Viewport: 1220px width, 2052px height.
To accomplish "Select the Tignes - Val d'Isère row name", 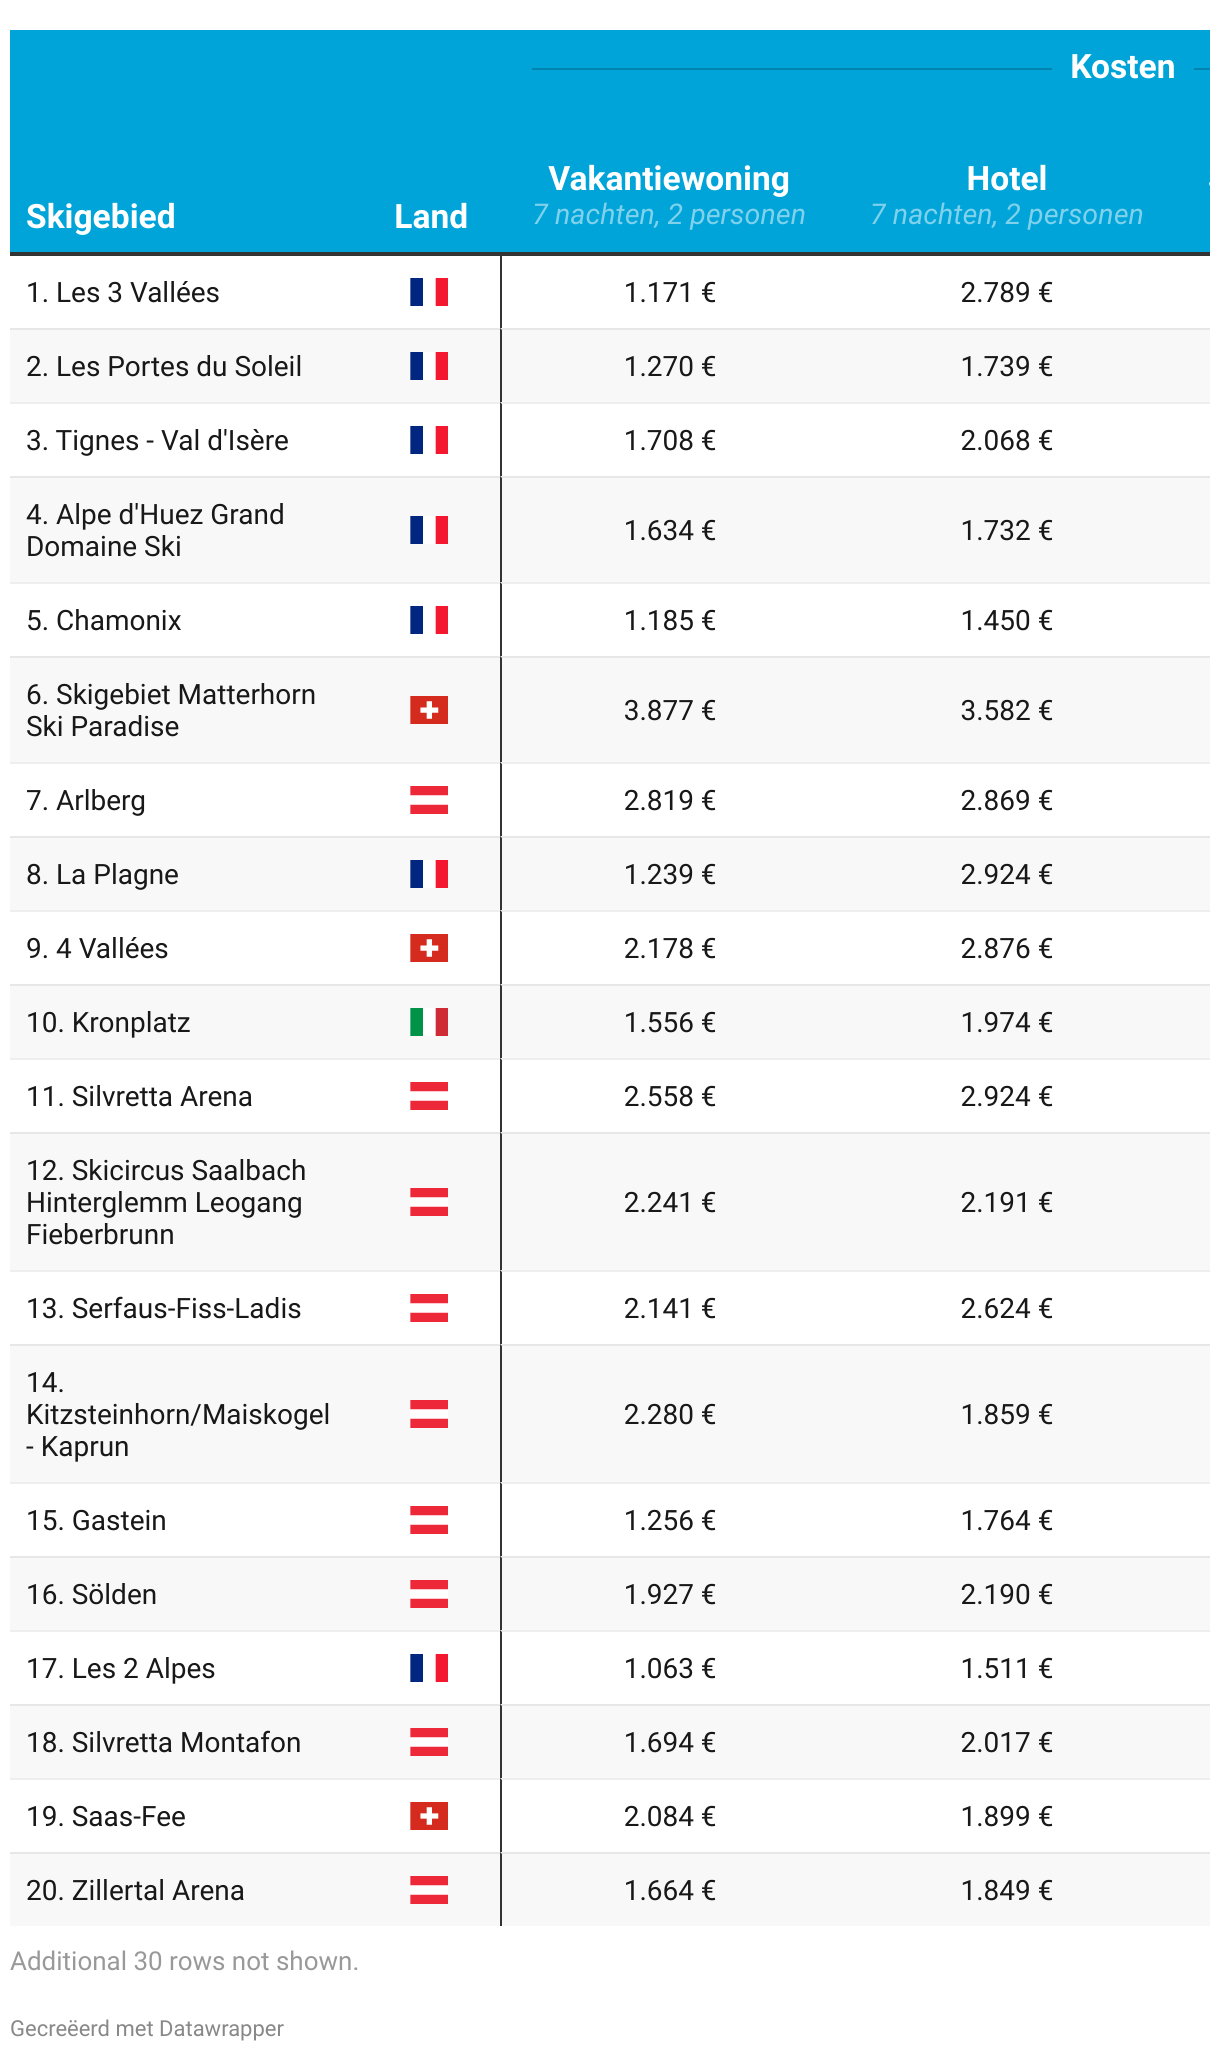I will [x=157, y=440].
